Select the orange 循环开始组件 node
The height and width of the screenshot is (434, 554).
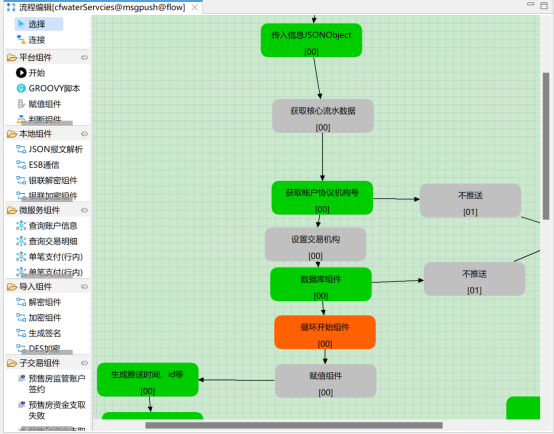tap(325, 332)
